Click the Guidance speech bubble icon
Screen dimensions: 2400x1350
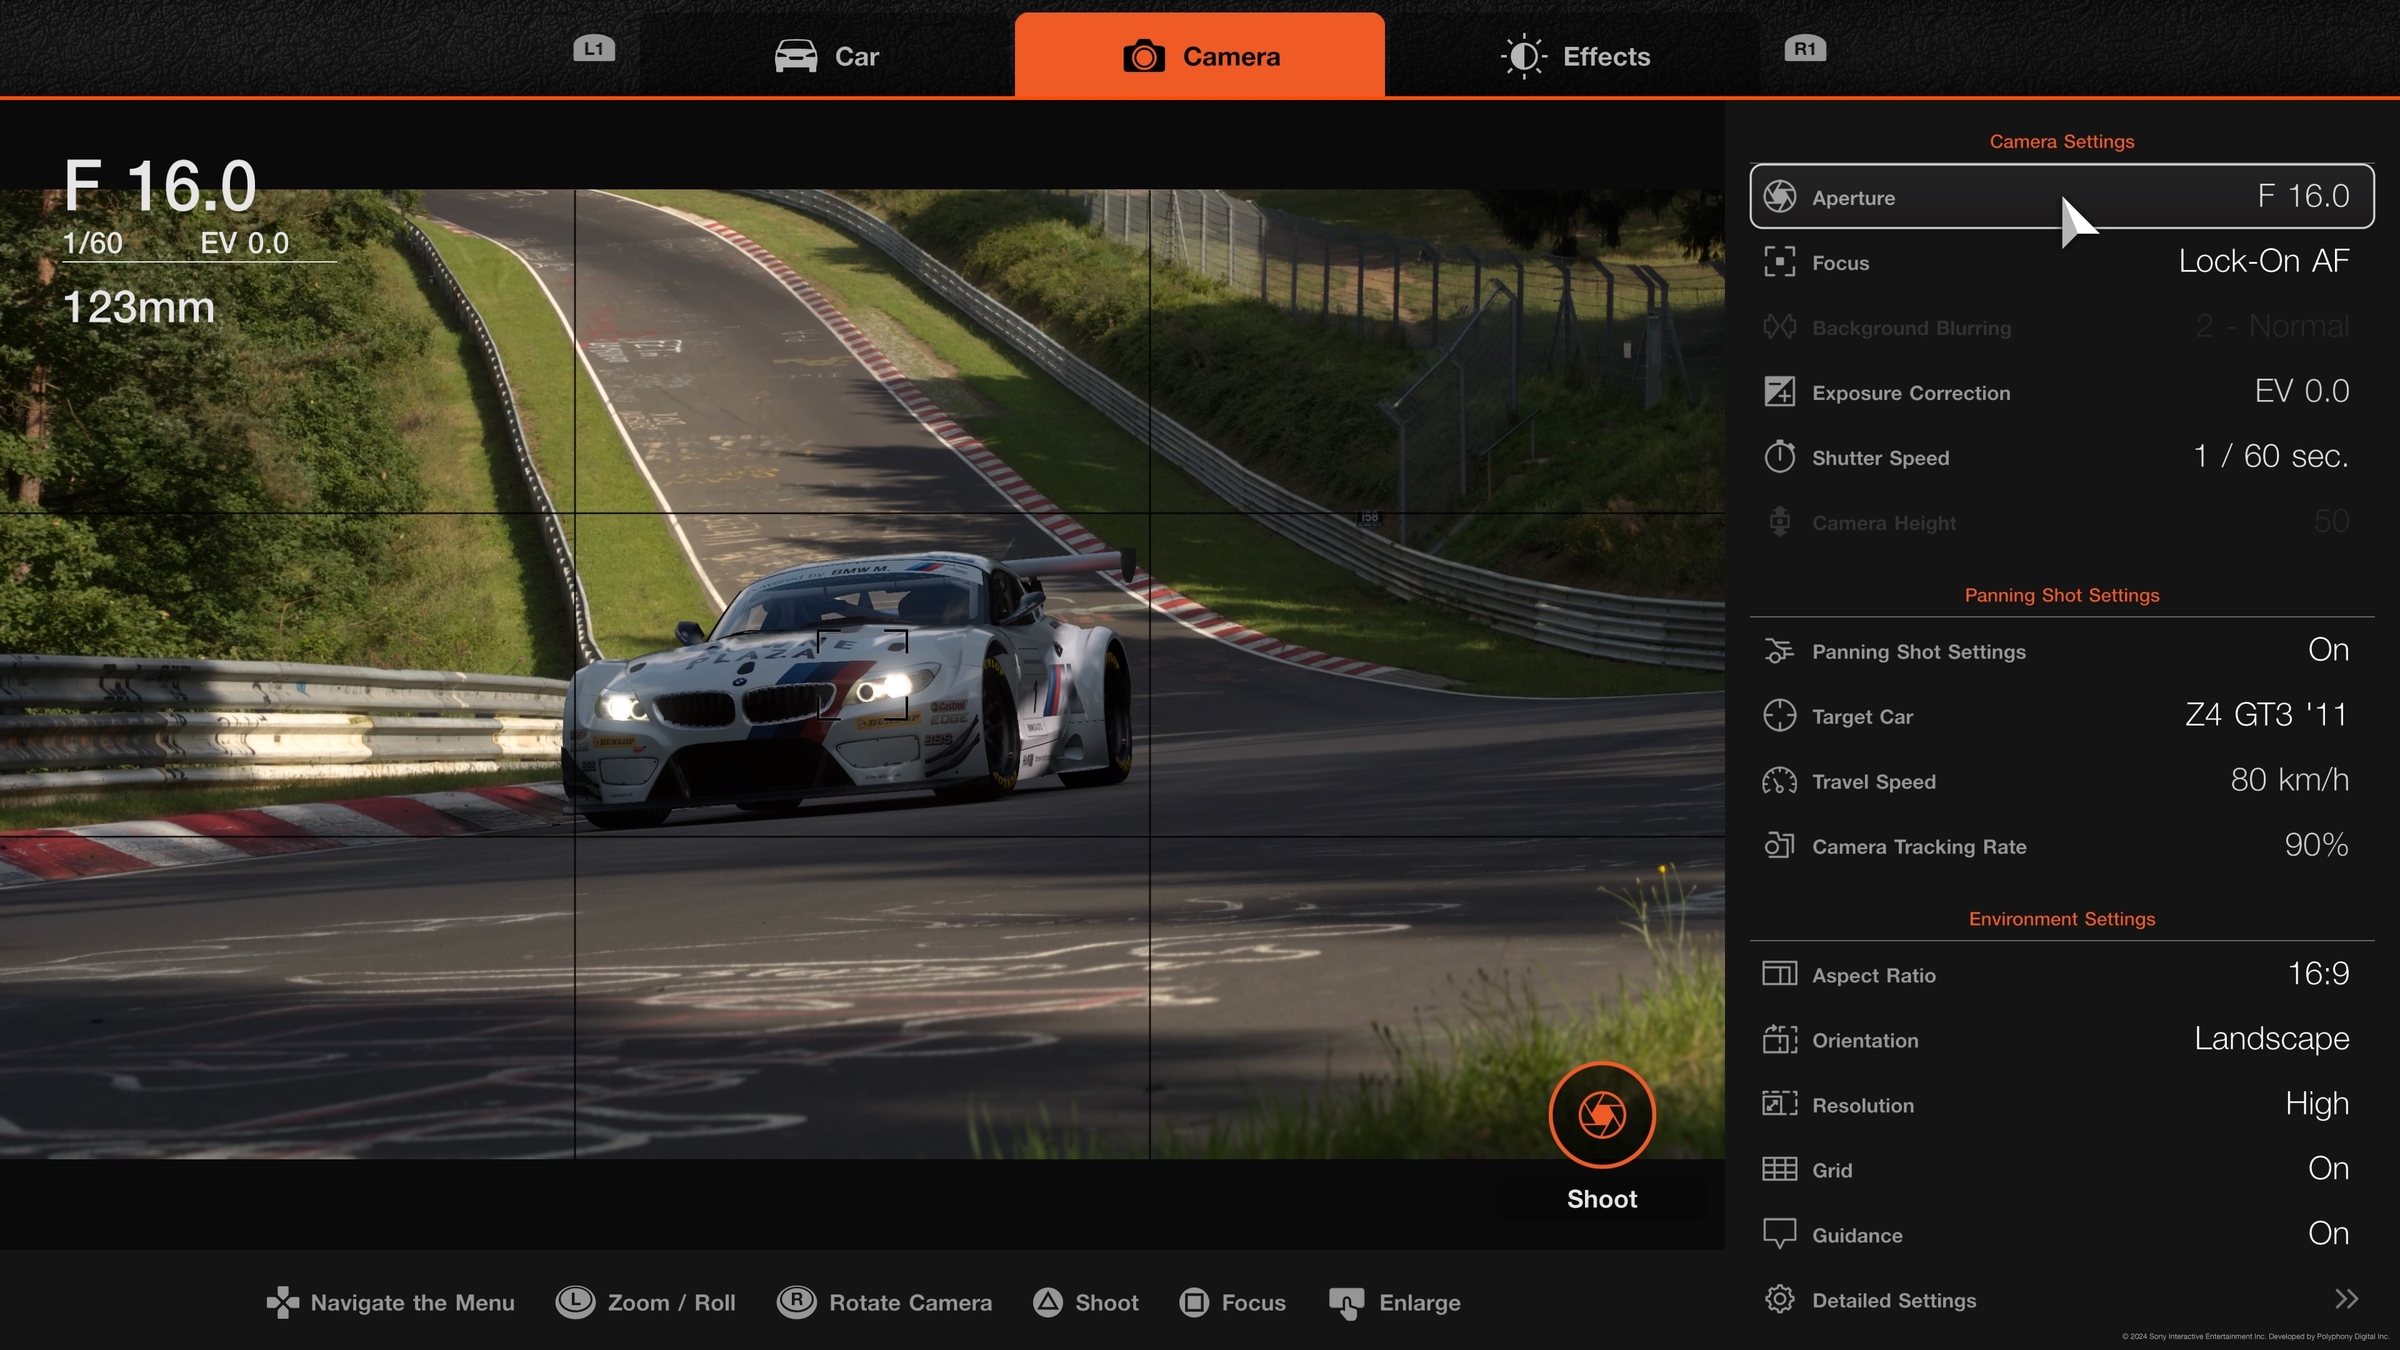point(1779,1235)
